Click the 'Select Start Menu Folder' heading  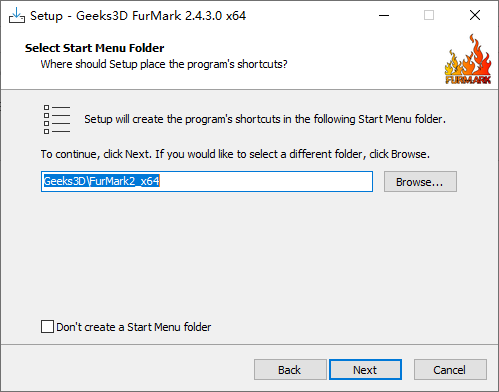tap(95, 48)
